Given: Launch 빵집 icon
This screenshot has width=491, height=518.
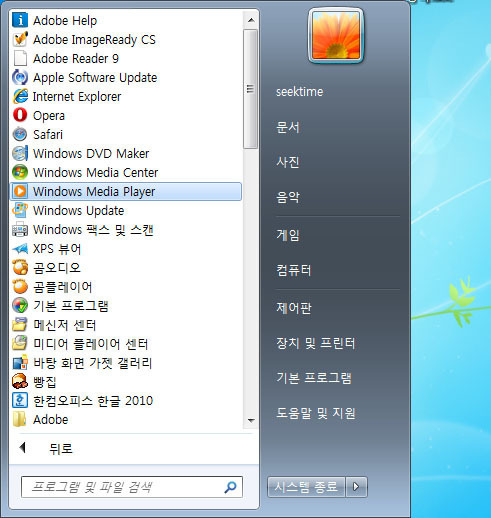Looking at the screenshot, I should coord(20,381).
